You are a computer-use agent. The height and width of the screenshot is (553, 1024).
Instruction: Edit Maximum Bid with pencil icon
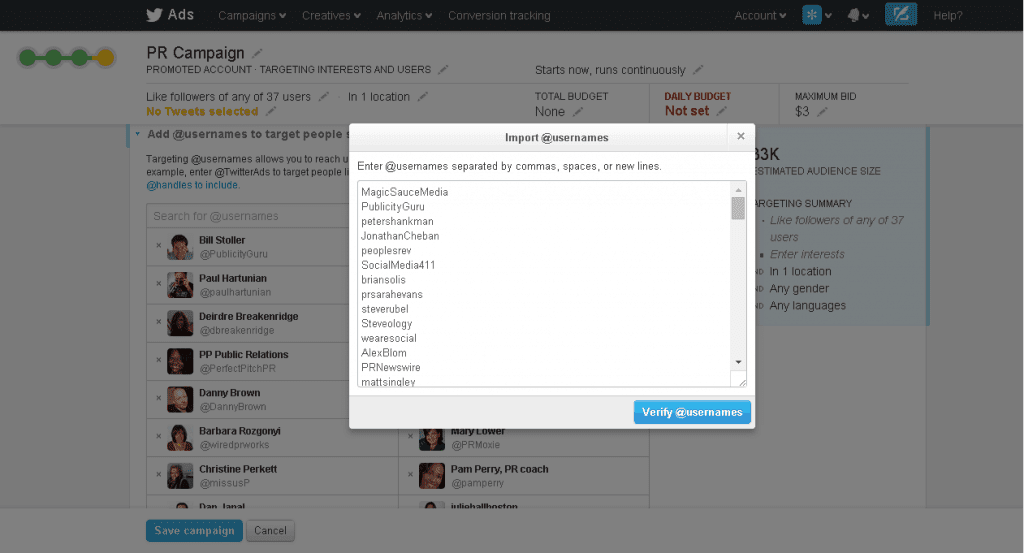822,112
